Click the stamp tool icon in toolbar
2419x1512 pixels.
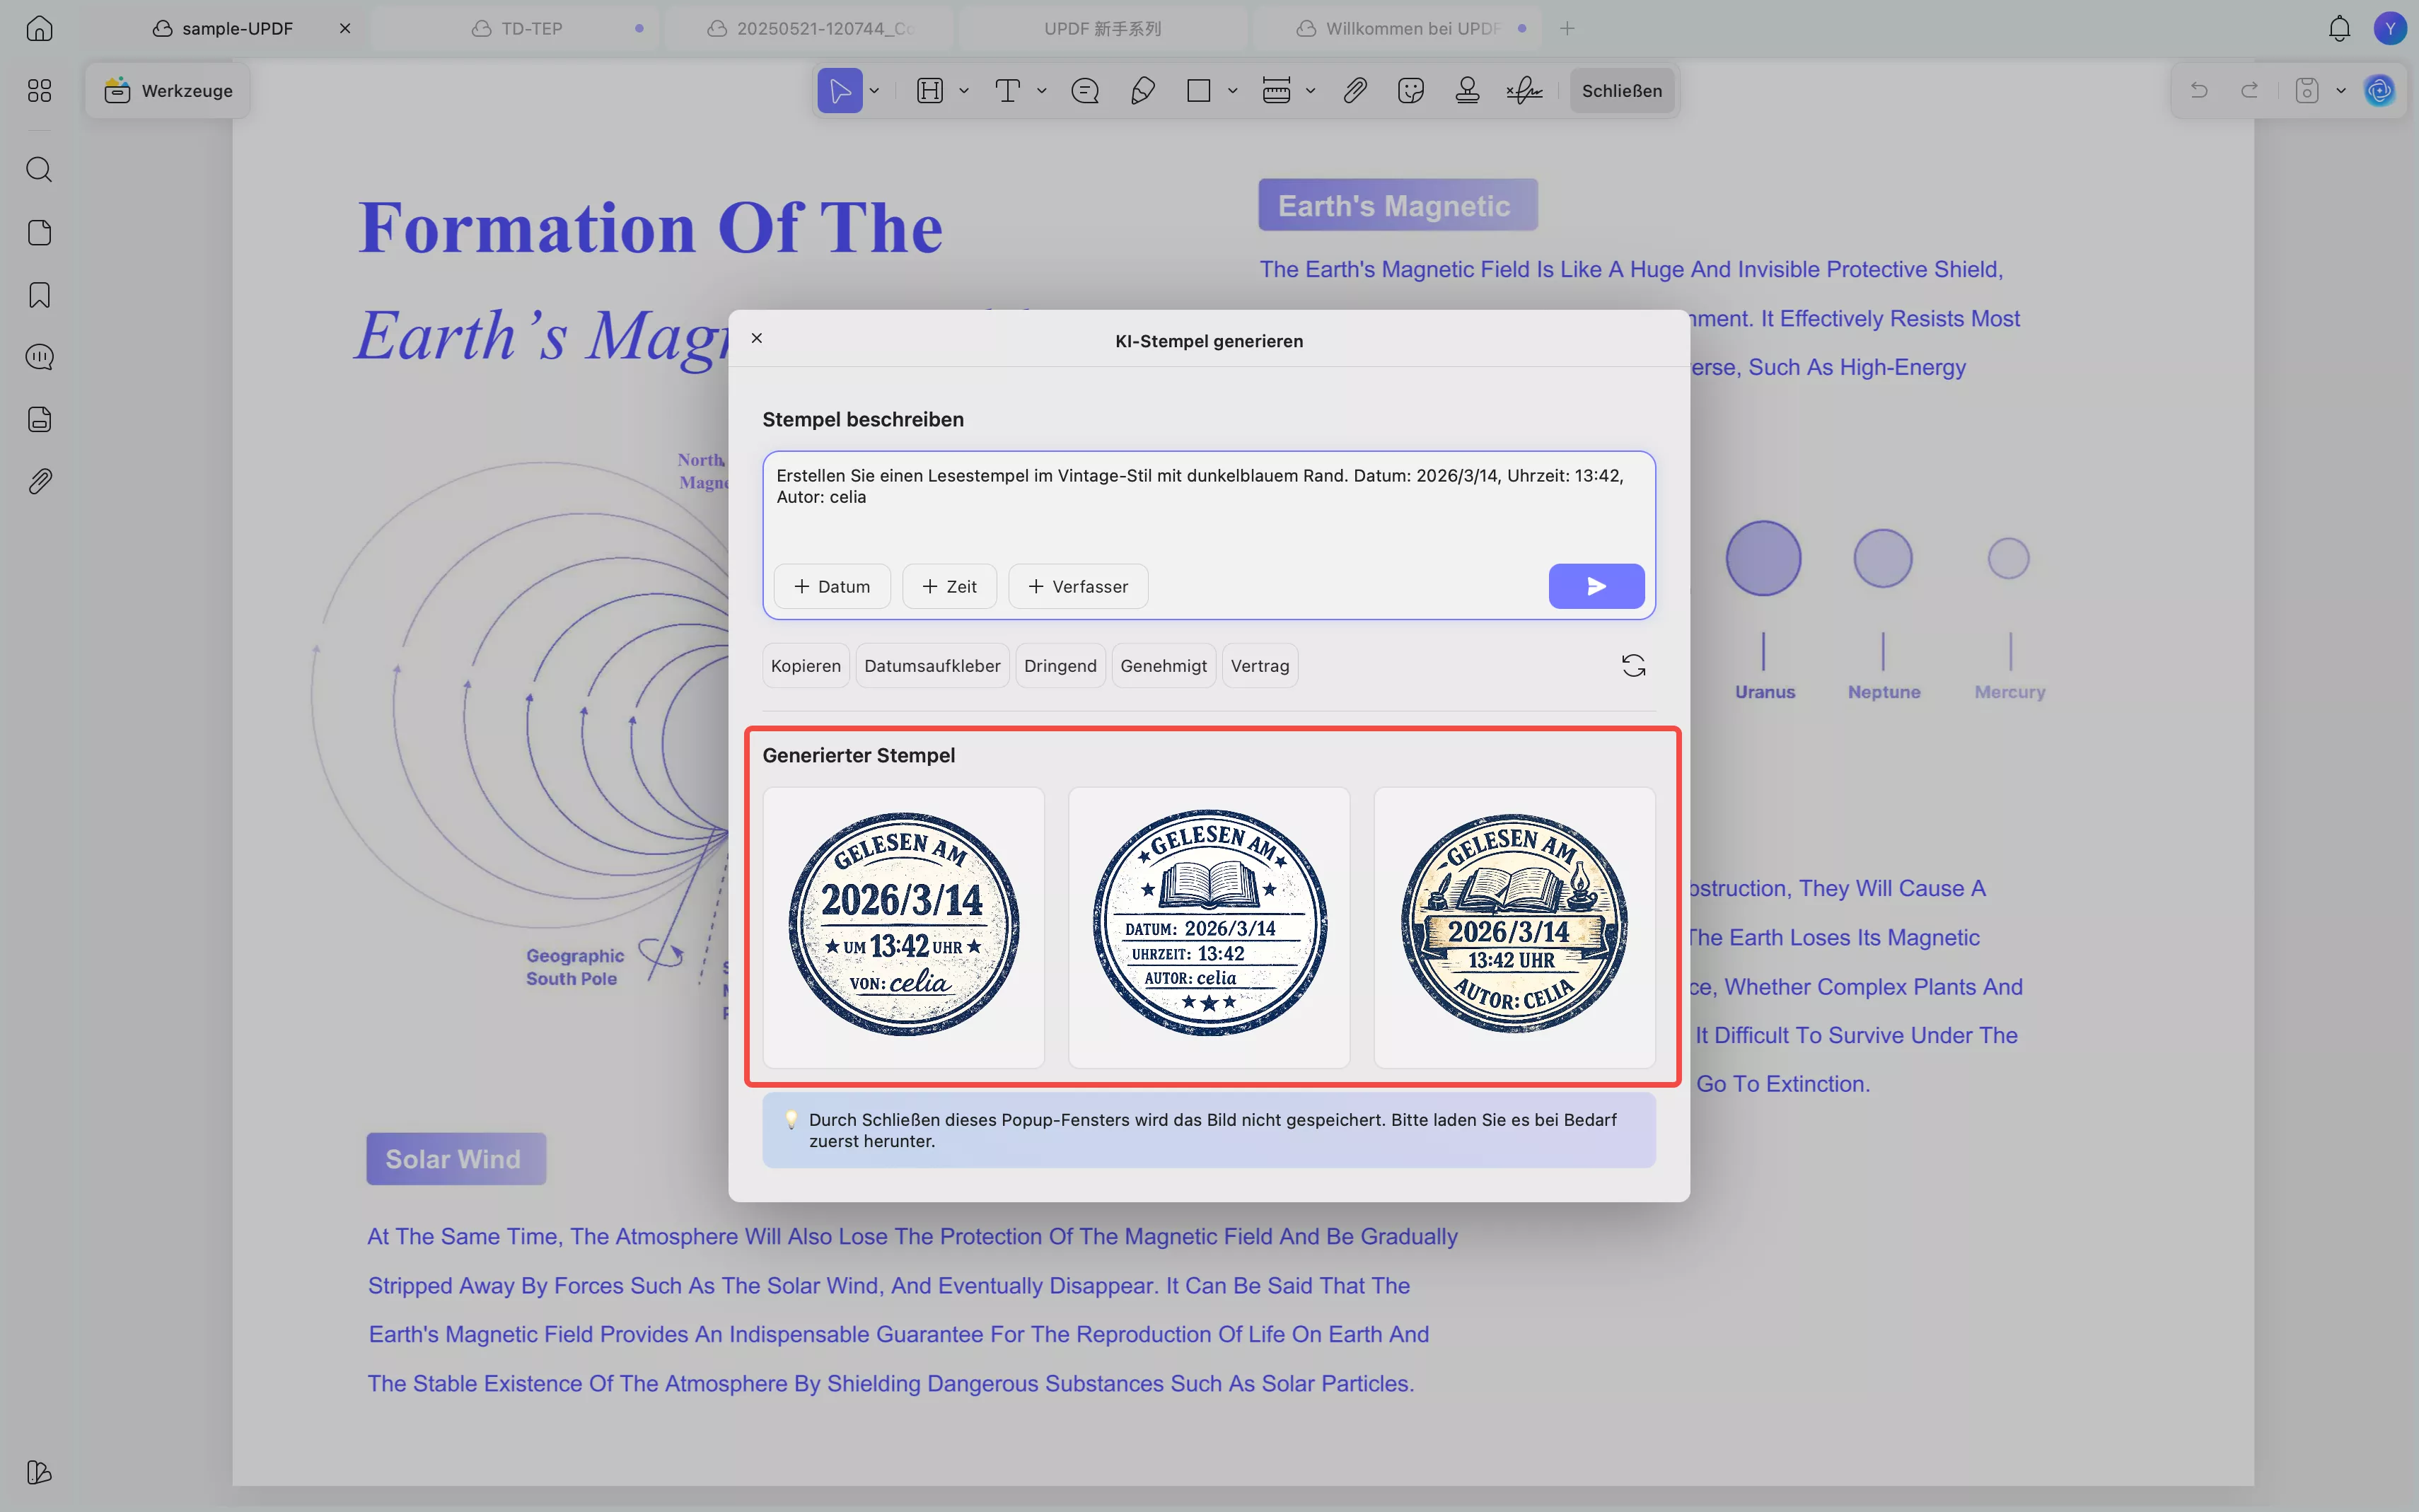click(1467, 91)
